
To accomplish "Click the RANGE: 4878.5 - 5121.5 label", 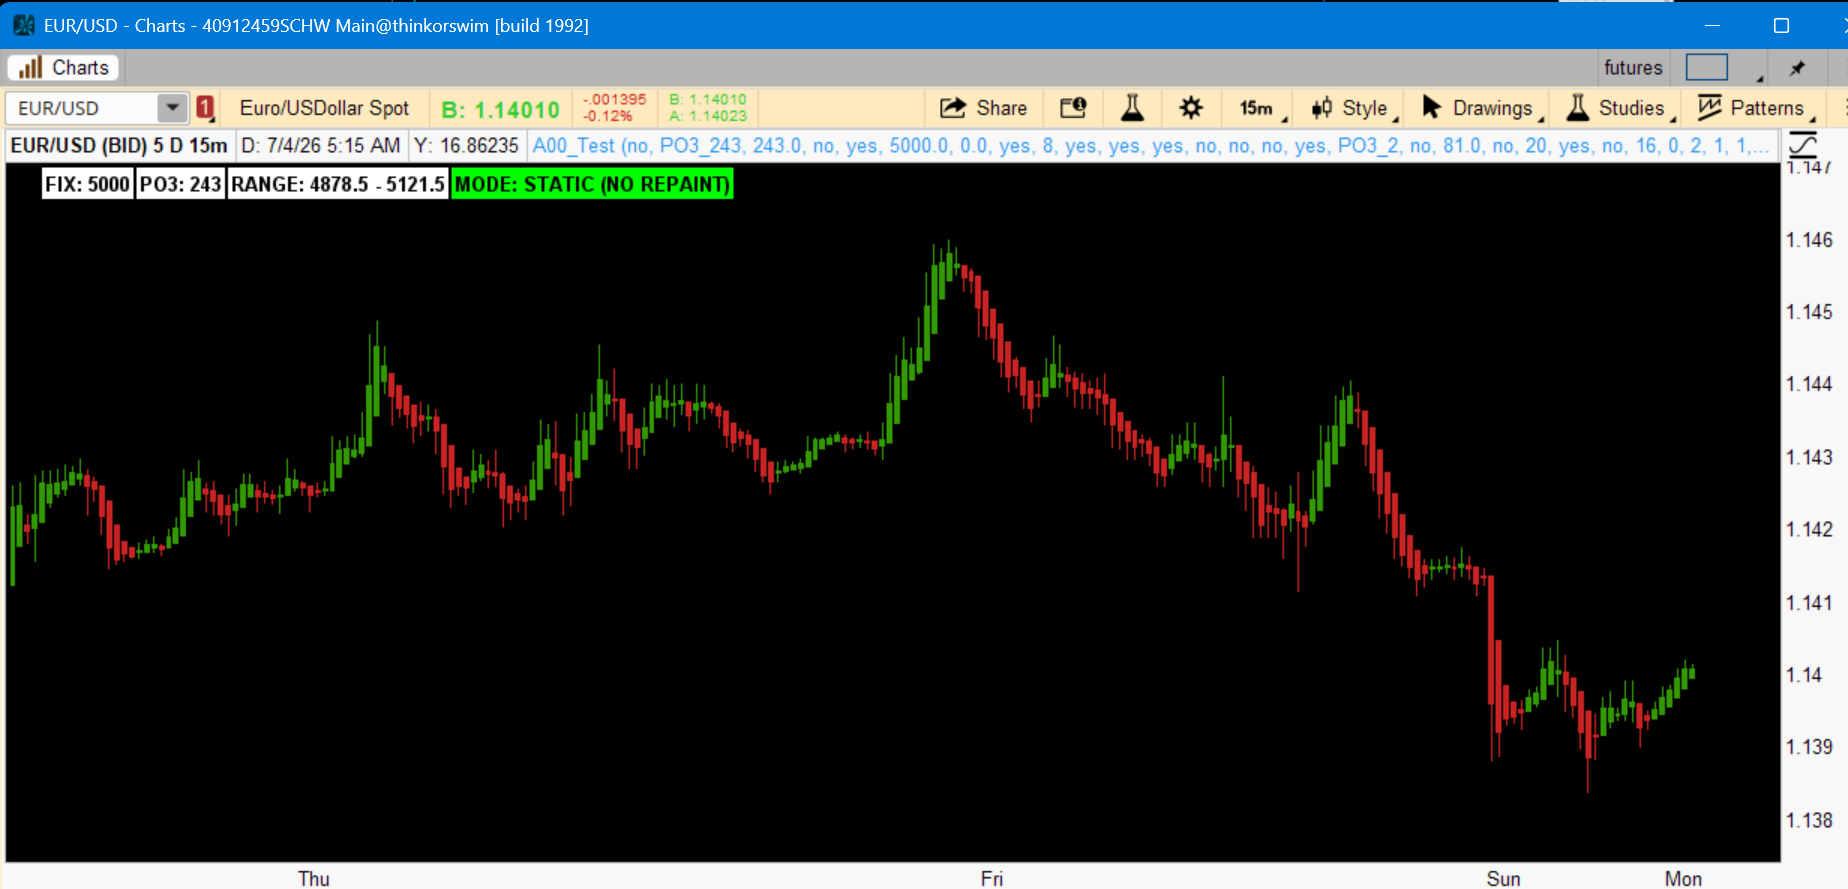I will click(x=338, y=184).
